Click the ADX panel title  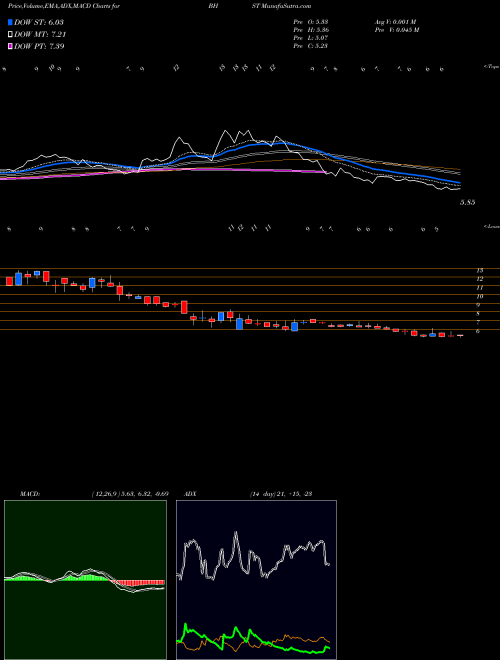coord(191,494)
